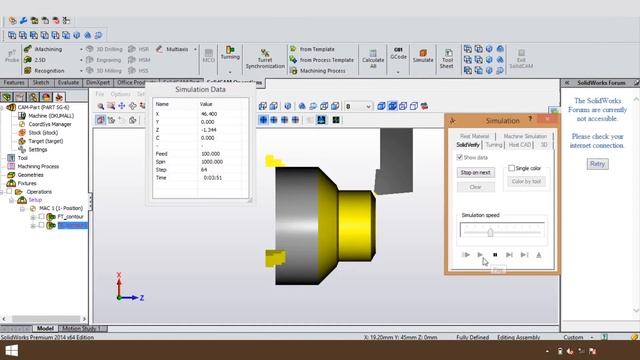Switch to the DimXpert tab
The height and width of the screenshot is (360, 640).
click(98, 83)
